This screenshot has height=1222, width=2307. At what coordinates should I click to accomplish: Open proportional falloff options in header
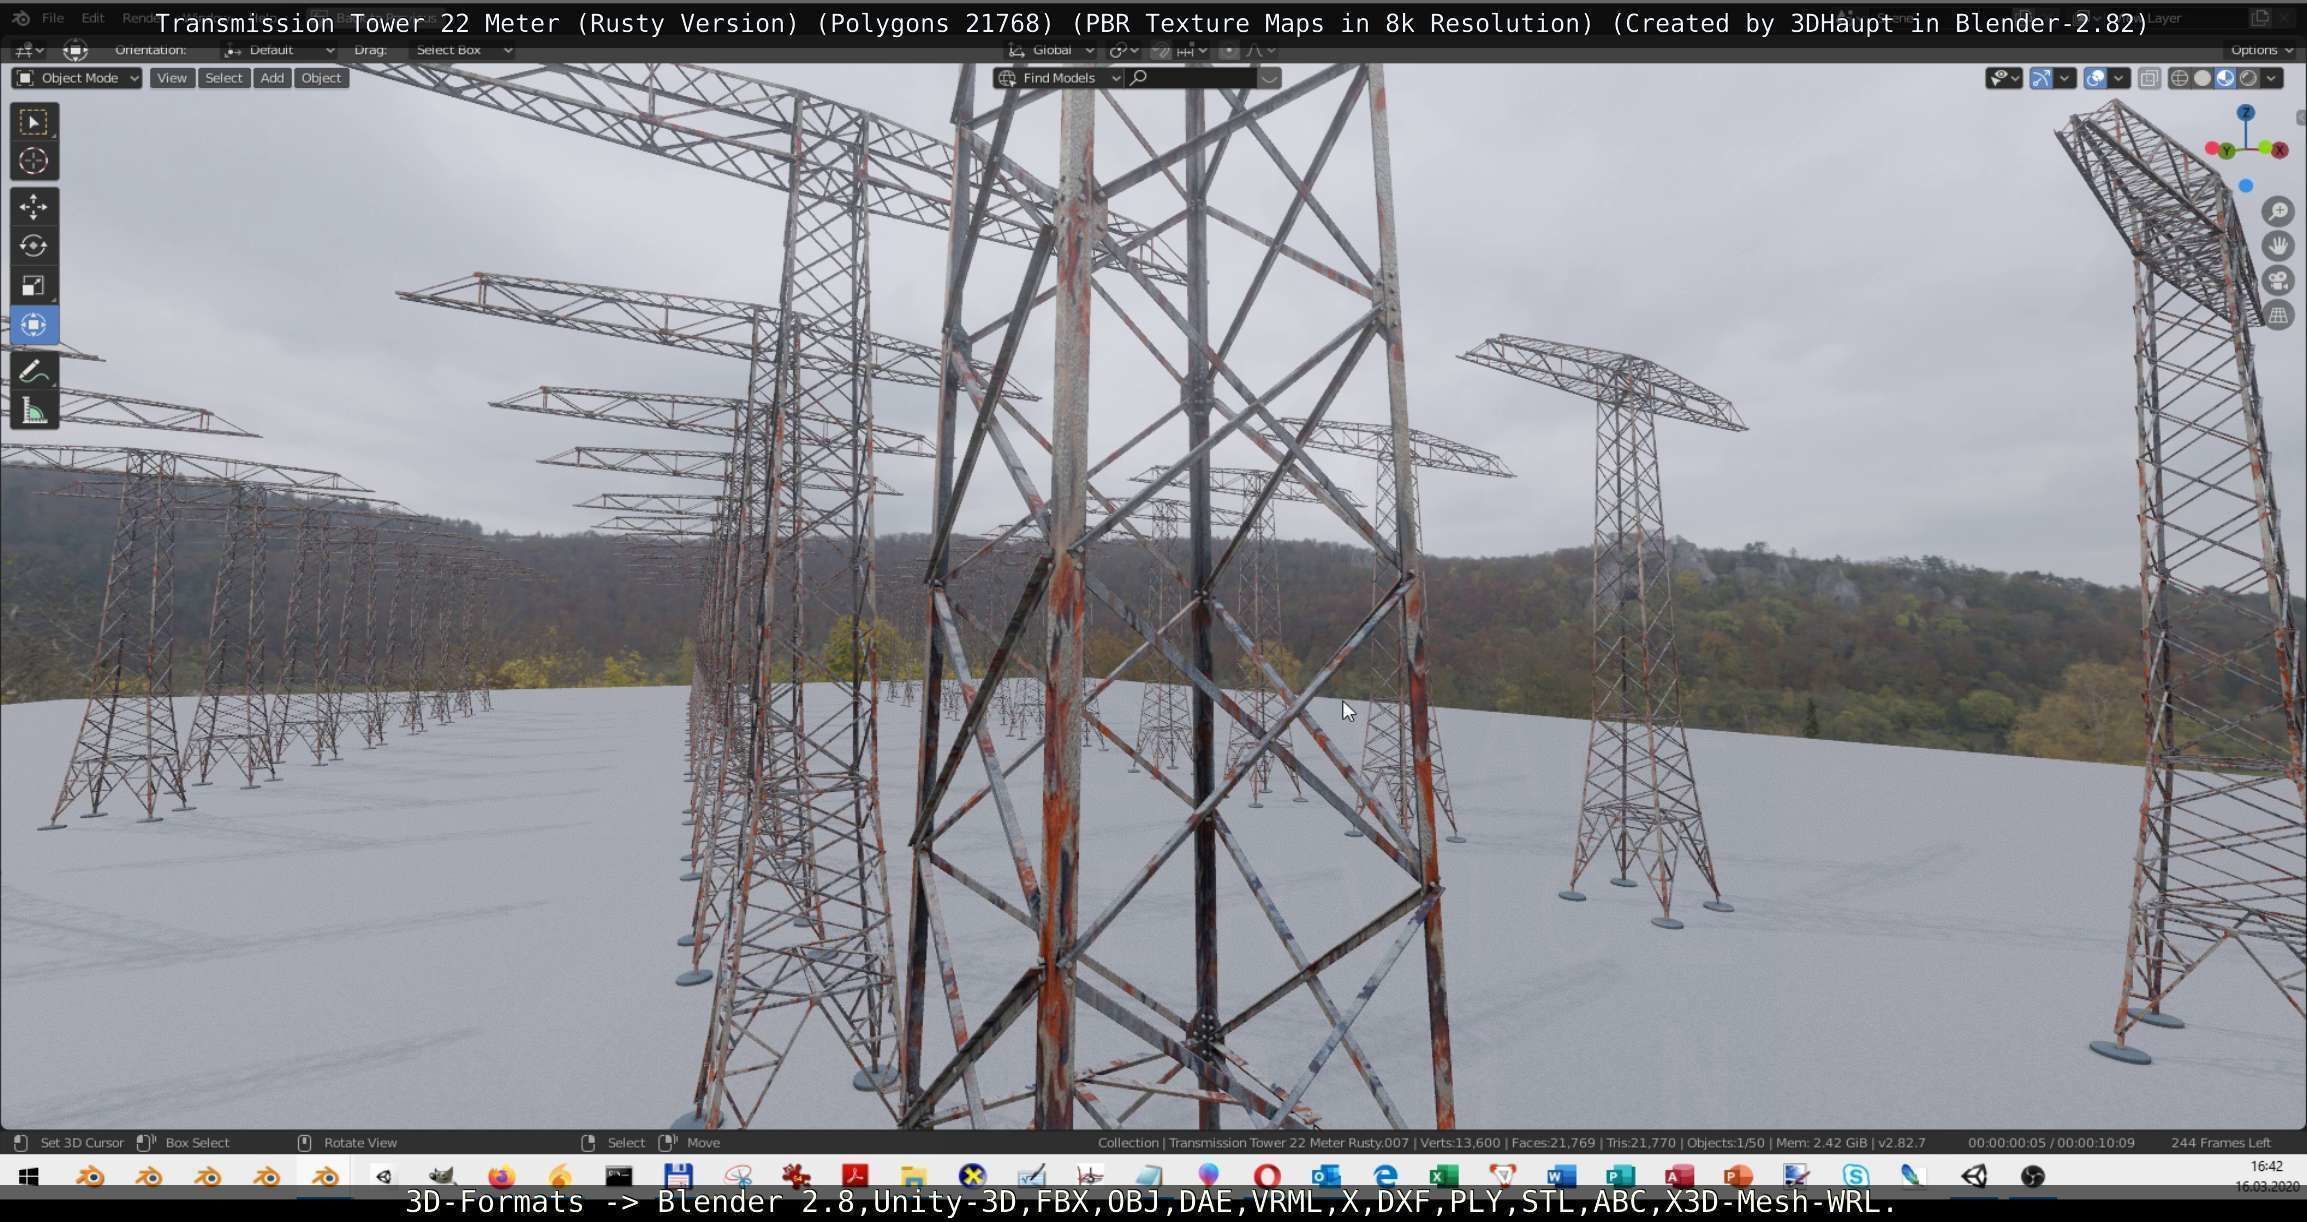tap(1259, 50)
